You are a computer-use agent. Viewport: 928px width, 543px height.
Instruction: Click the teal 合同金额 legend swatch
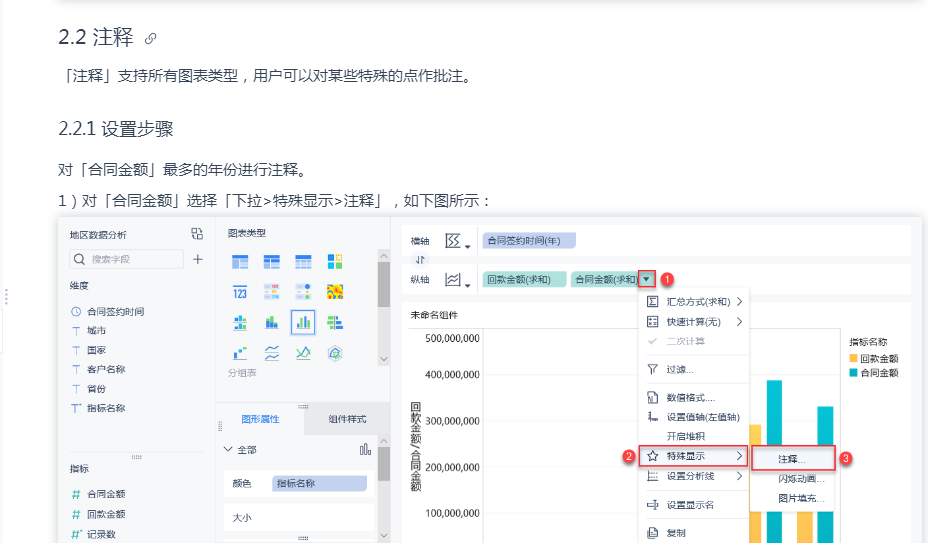point(853,372)
